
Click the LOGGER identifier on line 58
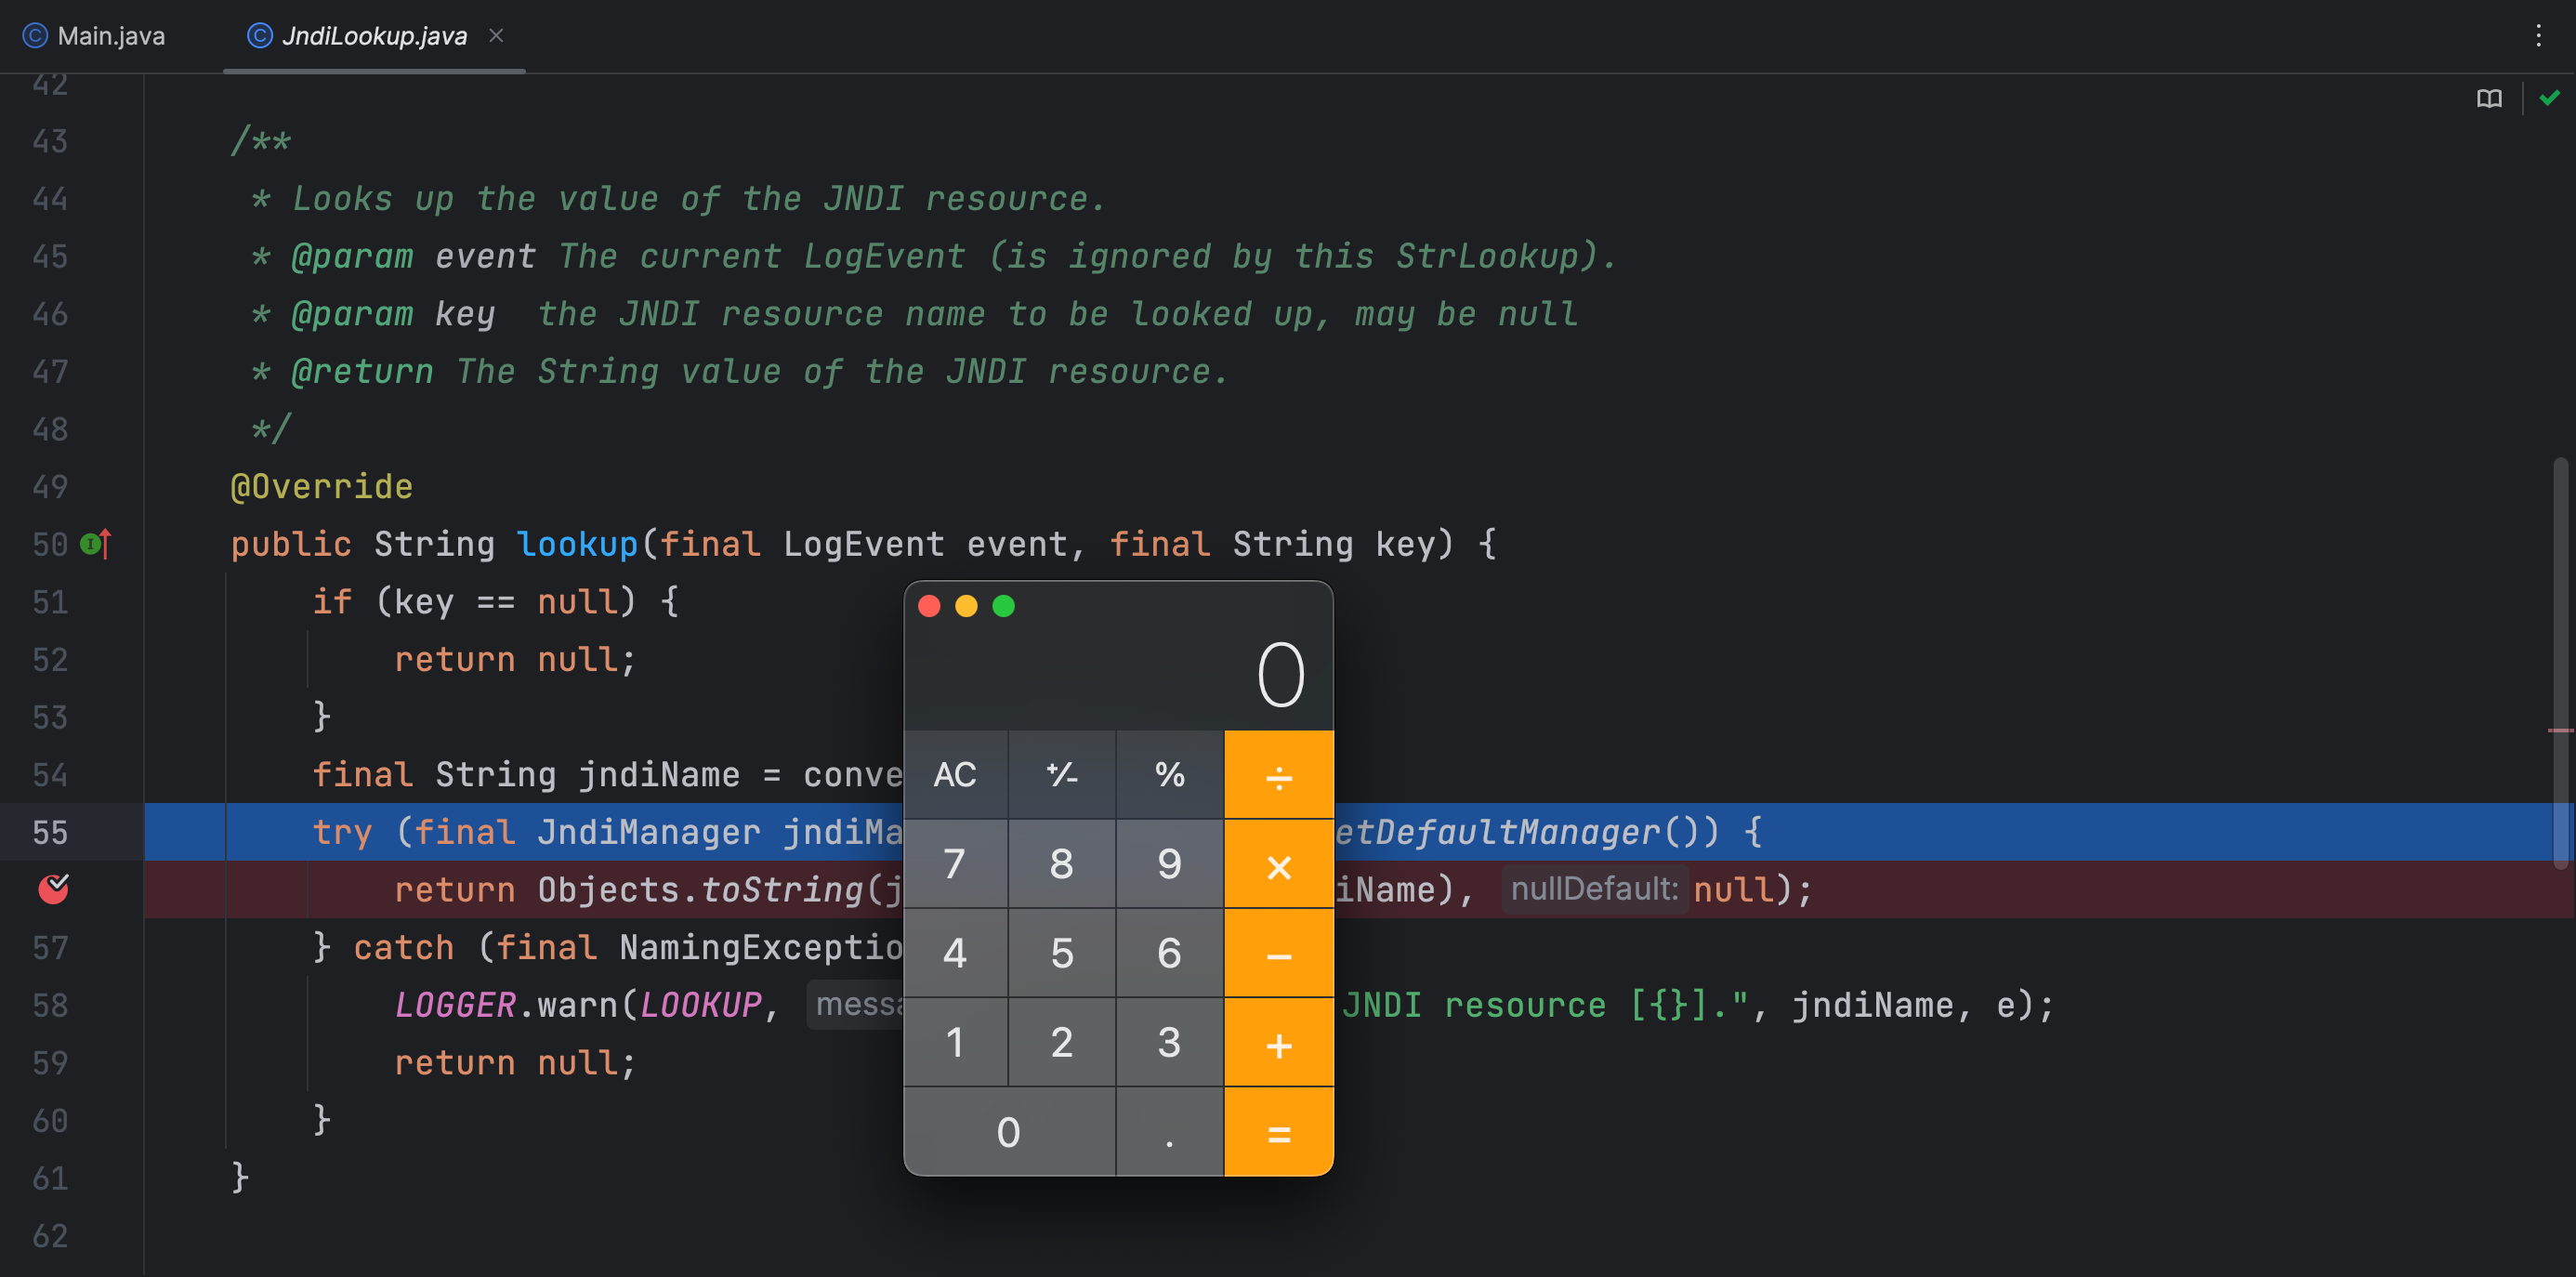(x=455, y=1004)
